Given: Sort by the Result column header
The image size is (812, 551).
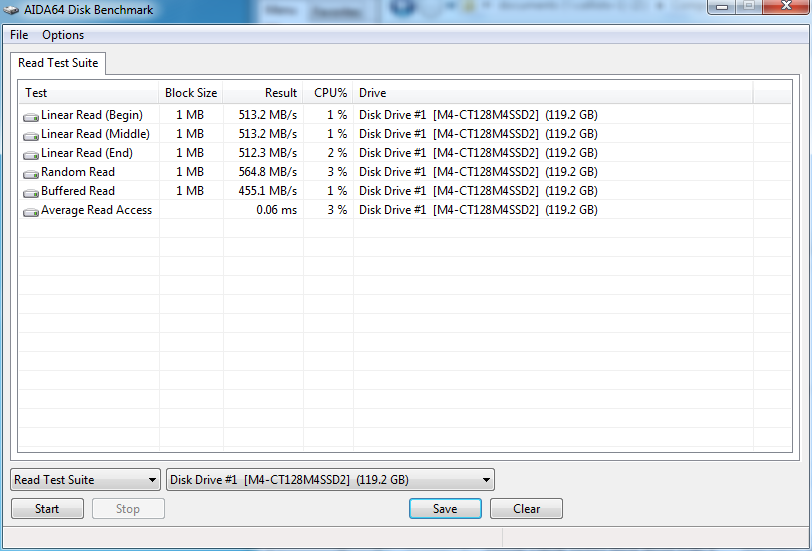Looking at the screenshot, I should pyautogui.click(x=263, y=93).
